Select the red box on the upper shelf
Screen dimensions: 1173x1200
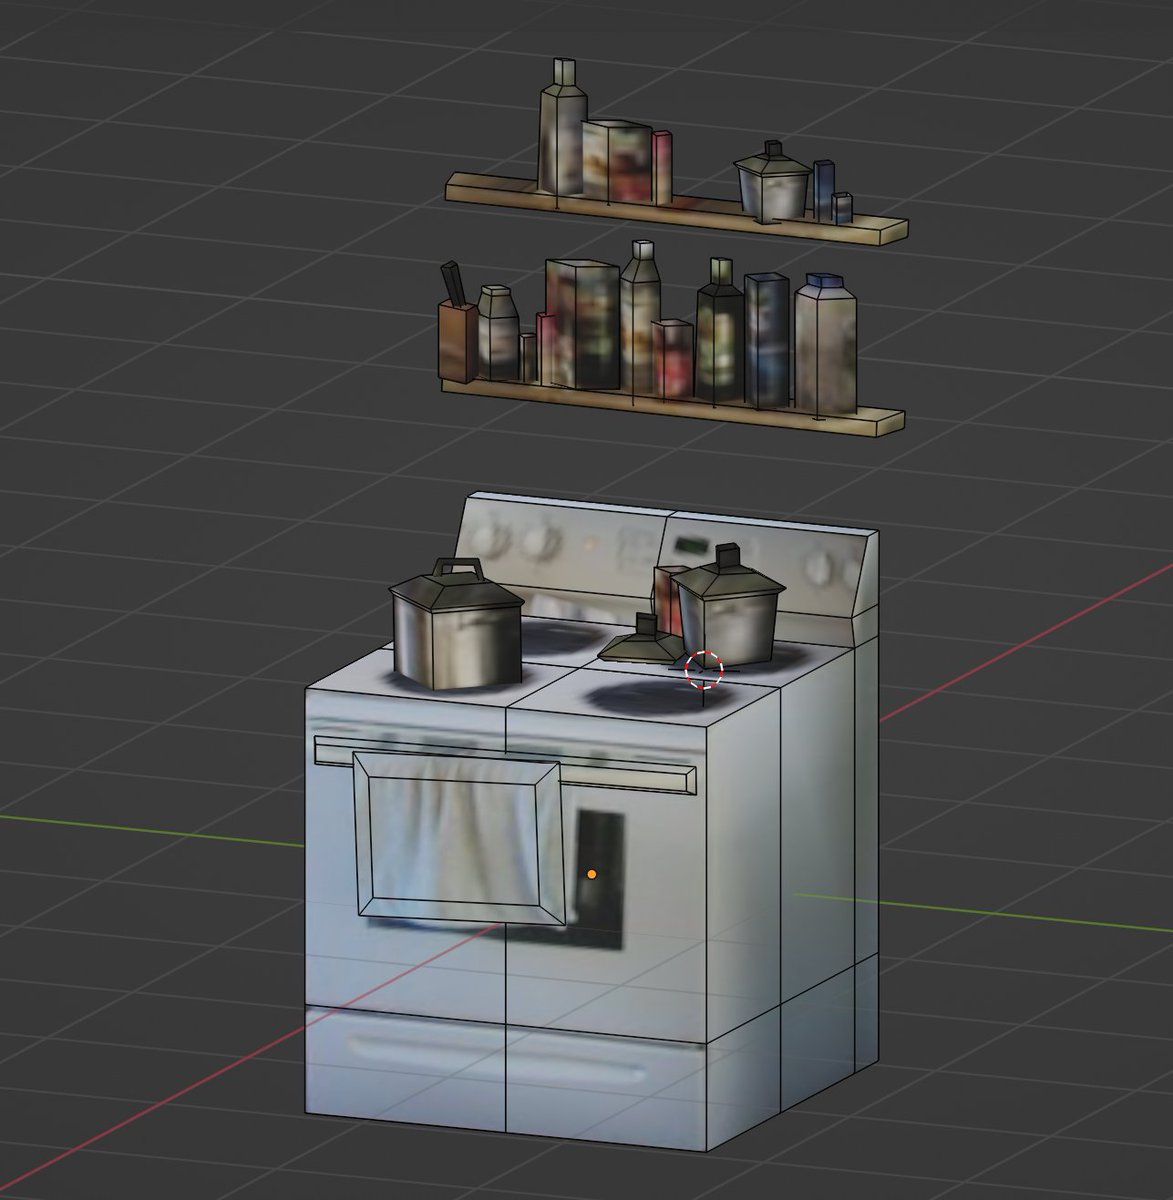tap(661, 166)
